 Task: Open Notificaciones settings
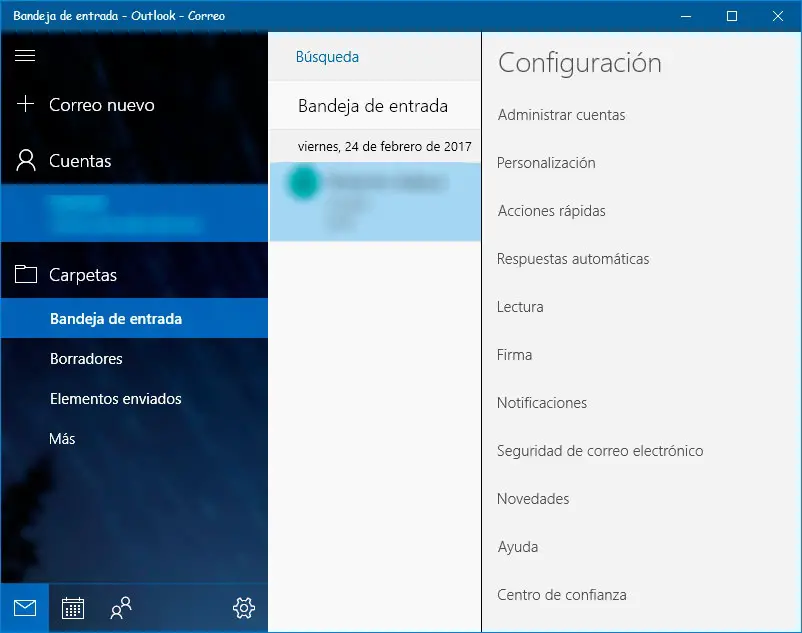[542, 403]
